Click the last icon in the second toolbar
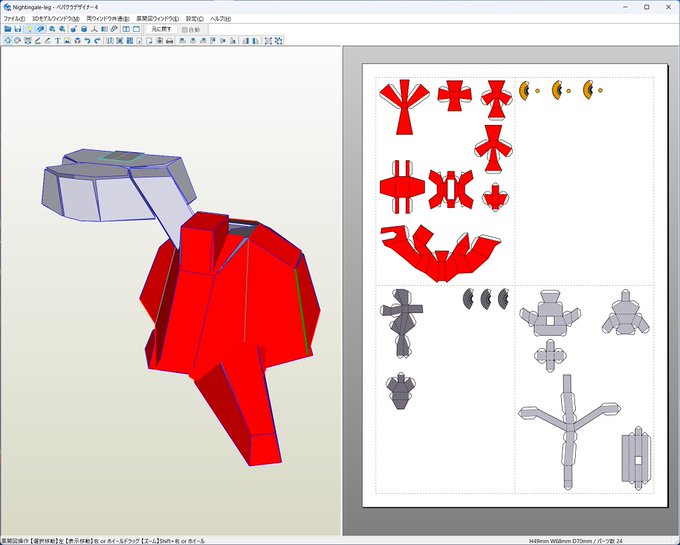This screenshot has width=680, height=545. point(278,41)
